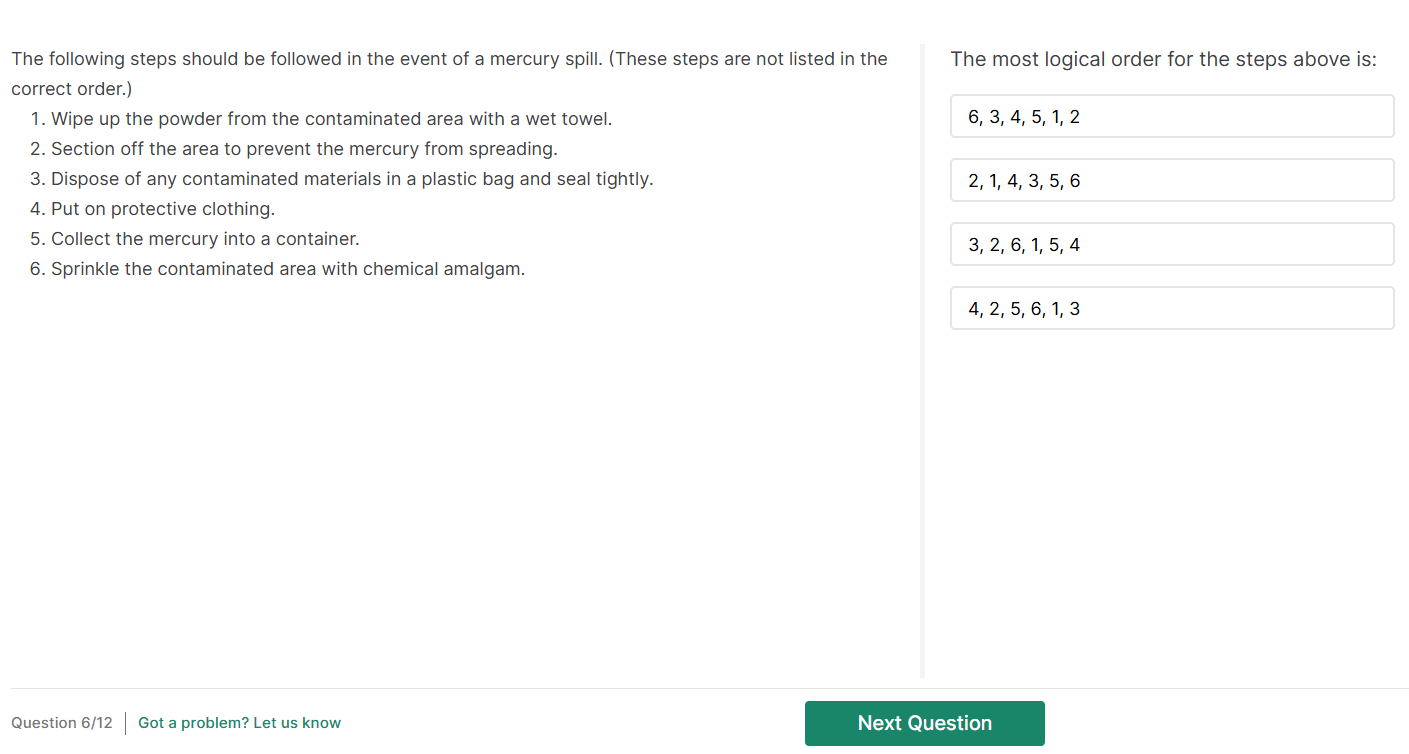
Task: Click step 6 about sprinkling chemical amalgam
Action: point(287,269)
